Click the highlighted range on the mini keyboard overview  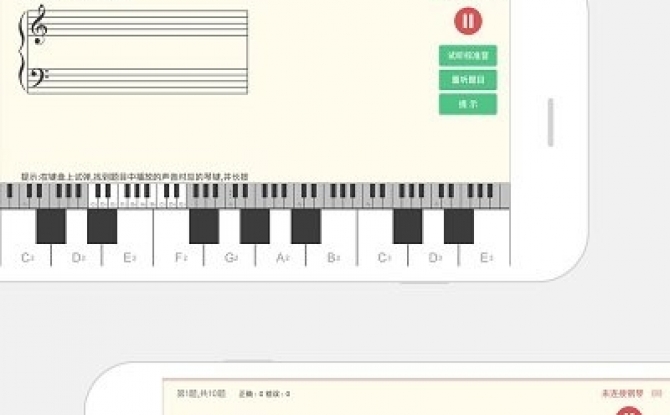pyautogui.click(x=137, y=195)
